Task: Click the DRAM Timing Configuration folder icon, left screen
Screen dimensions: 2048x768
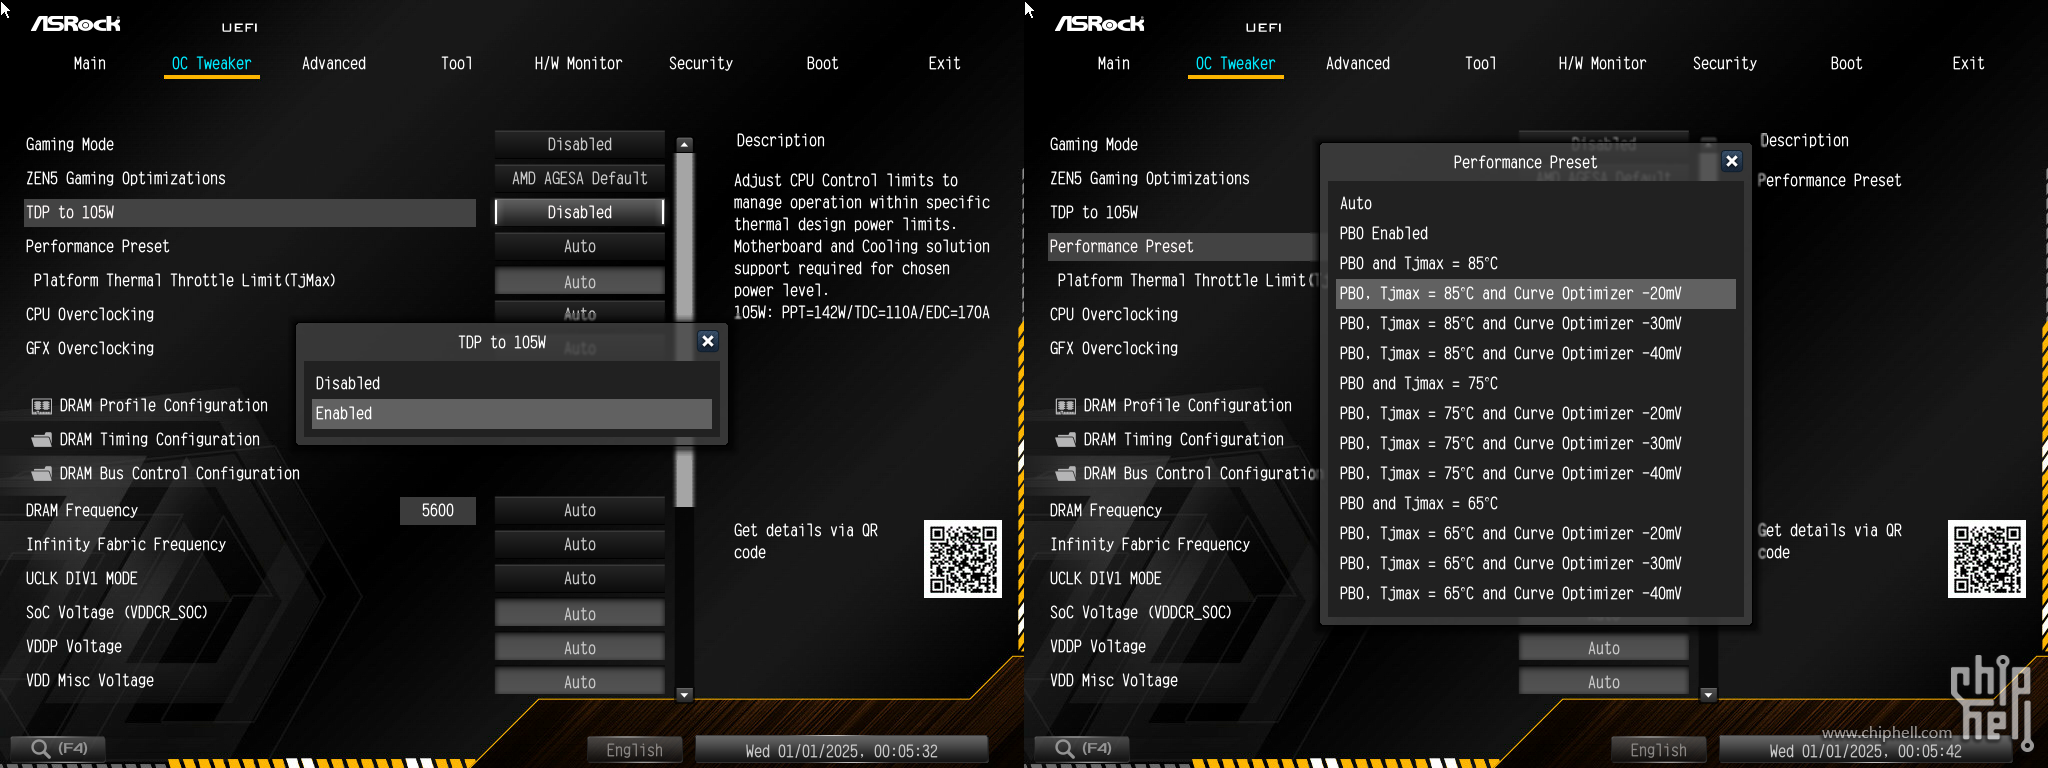Action: (x=42, y=440)
